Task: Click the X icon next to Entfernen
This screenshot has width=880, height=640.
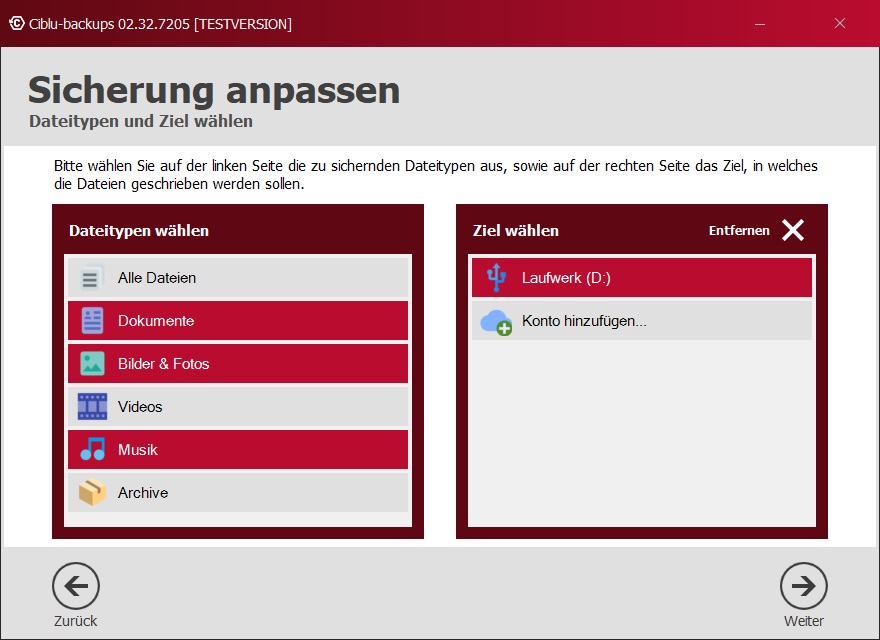Action: 793,230
